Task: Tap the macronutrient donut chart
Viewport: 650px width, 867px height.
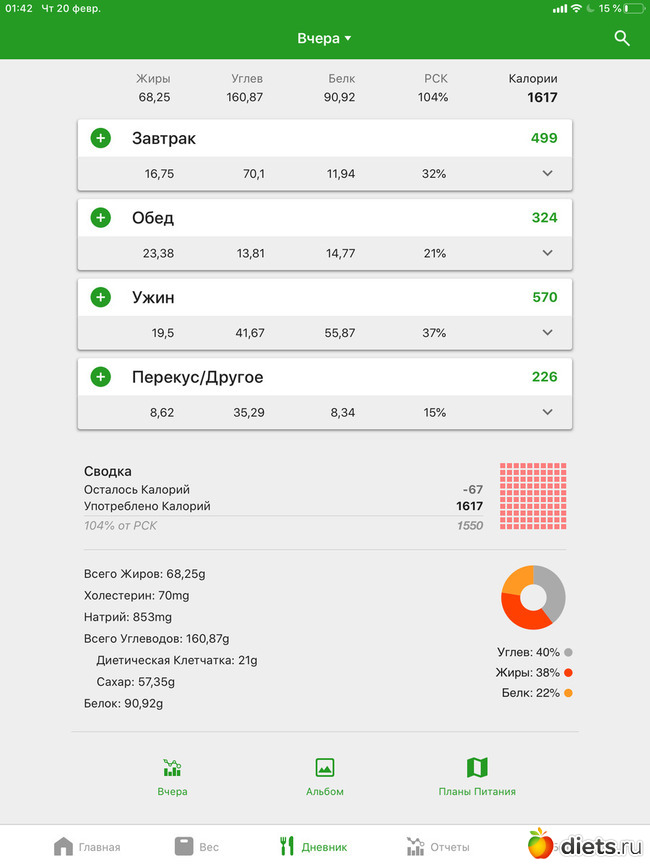Action: 533,597
